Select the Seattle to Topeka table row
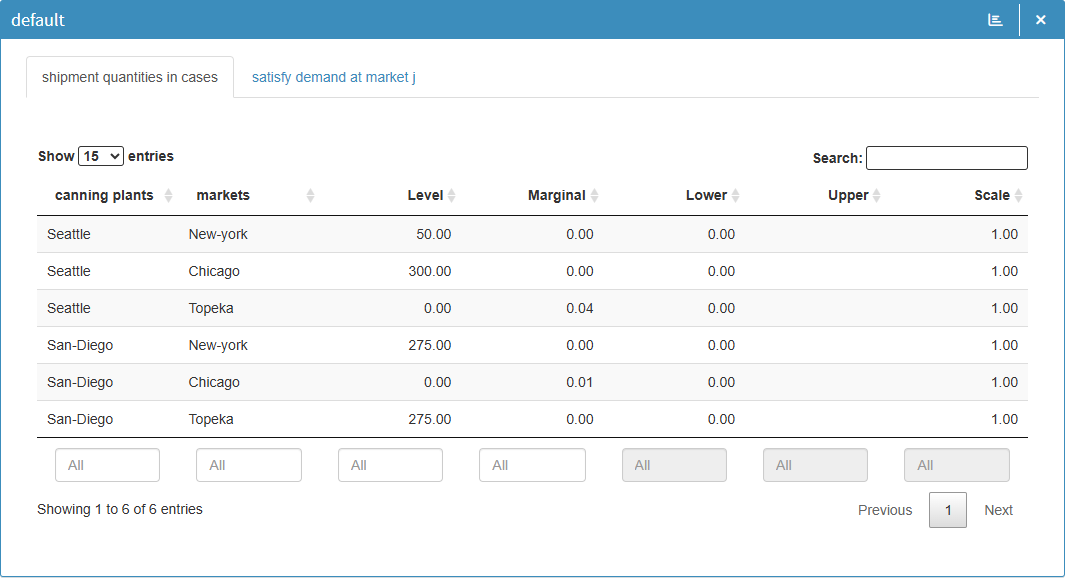 (x=400, y=308)
